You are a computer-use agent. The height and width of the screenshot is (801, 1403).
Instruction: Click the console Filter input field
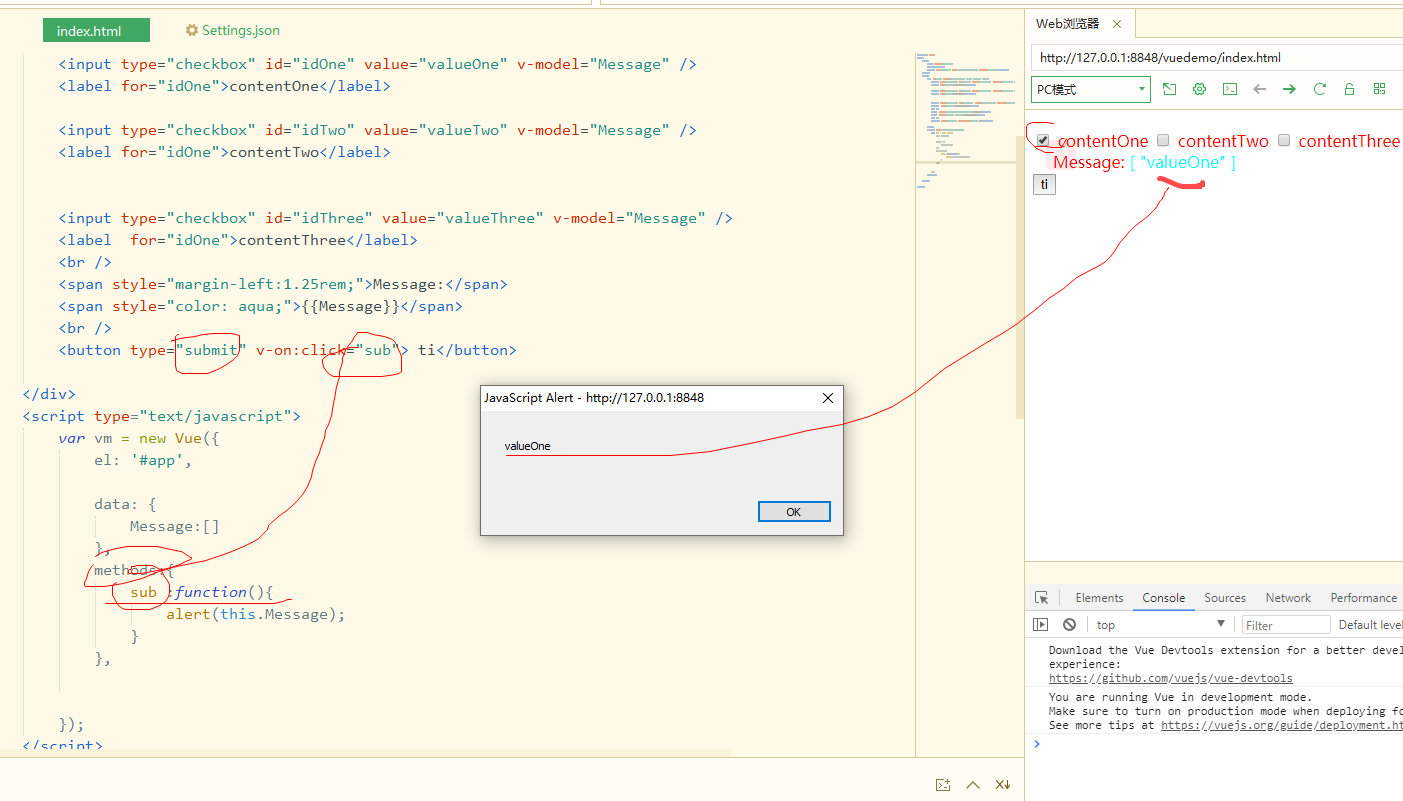coord(1286,625)
